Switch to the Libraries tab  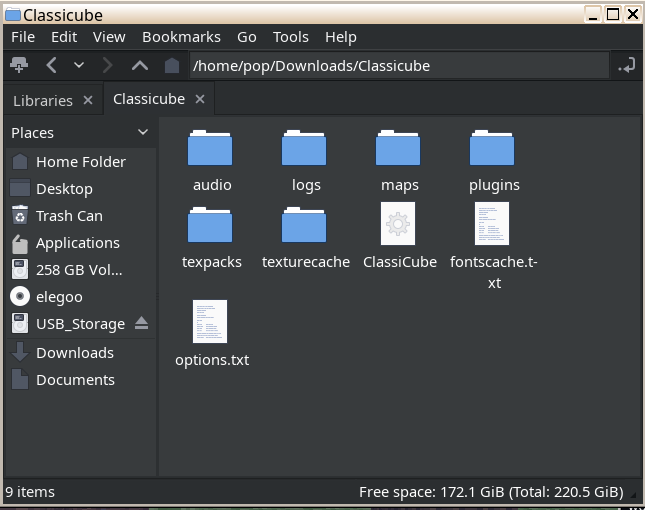[x=43, y=100]
